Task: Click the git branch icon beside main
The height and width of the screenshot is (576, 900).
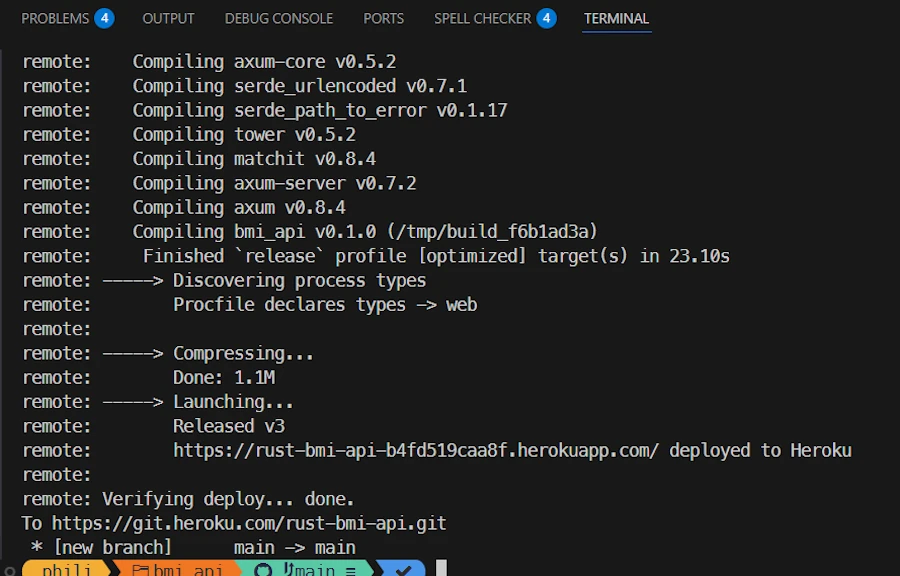Action: point(288,570)
